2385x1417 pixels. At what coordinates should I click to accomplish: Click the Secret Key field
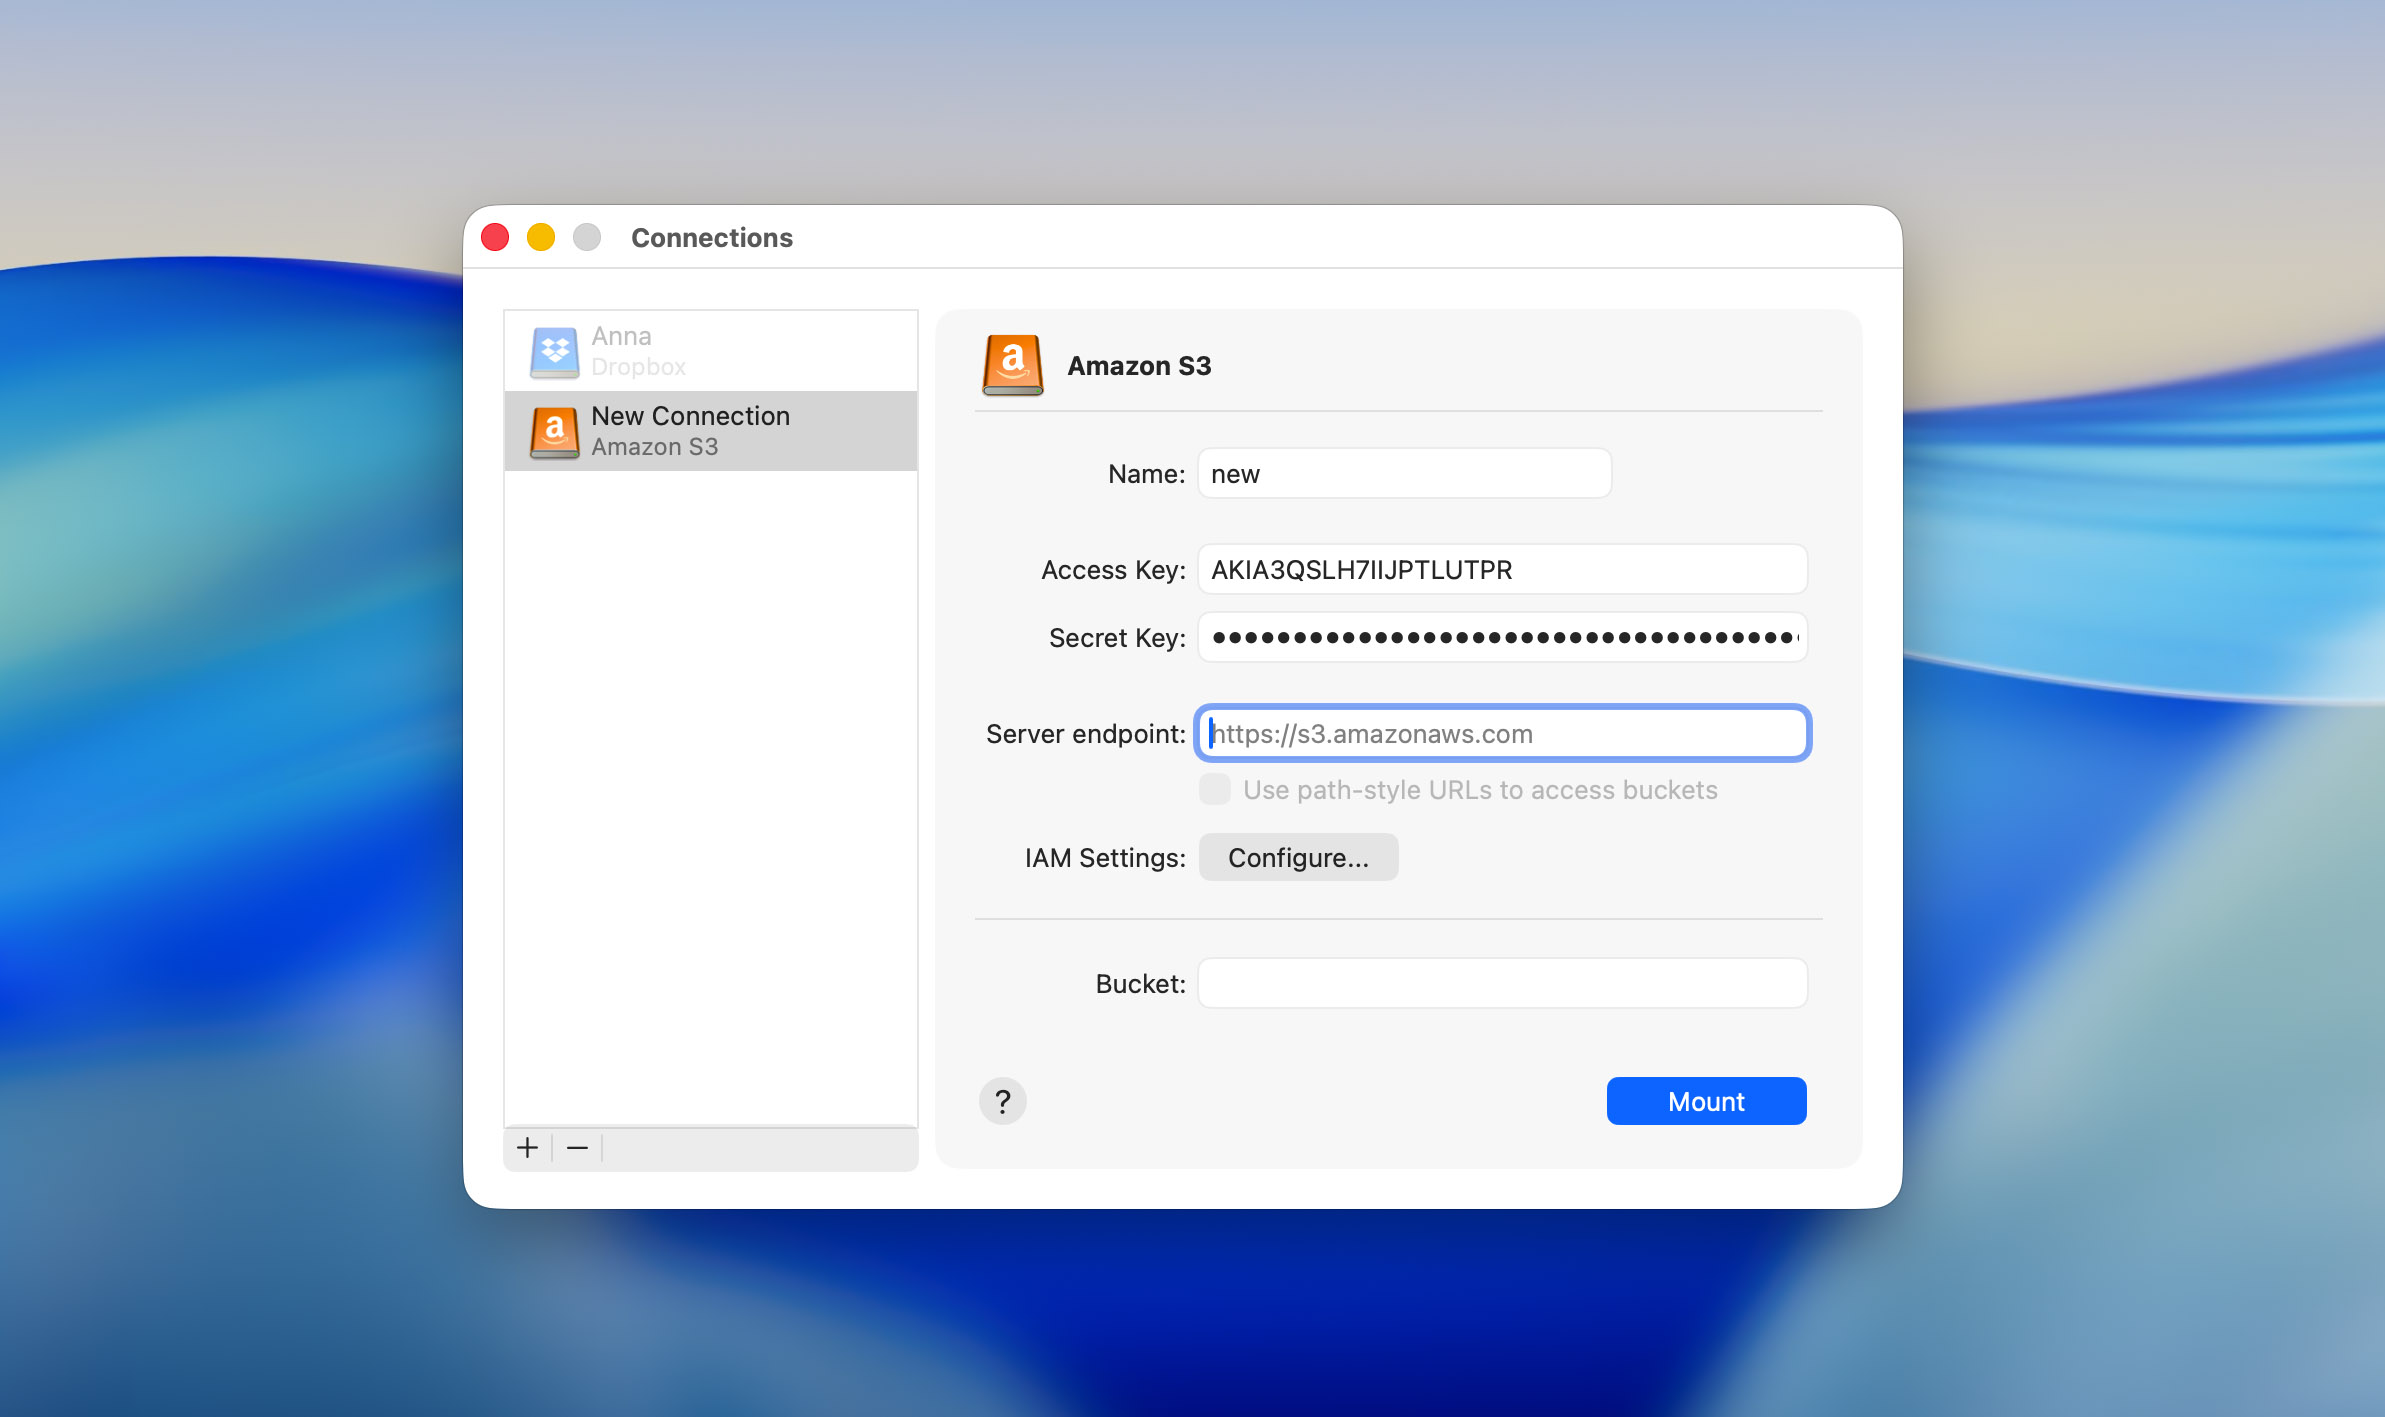click(x=1501, y=637)
